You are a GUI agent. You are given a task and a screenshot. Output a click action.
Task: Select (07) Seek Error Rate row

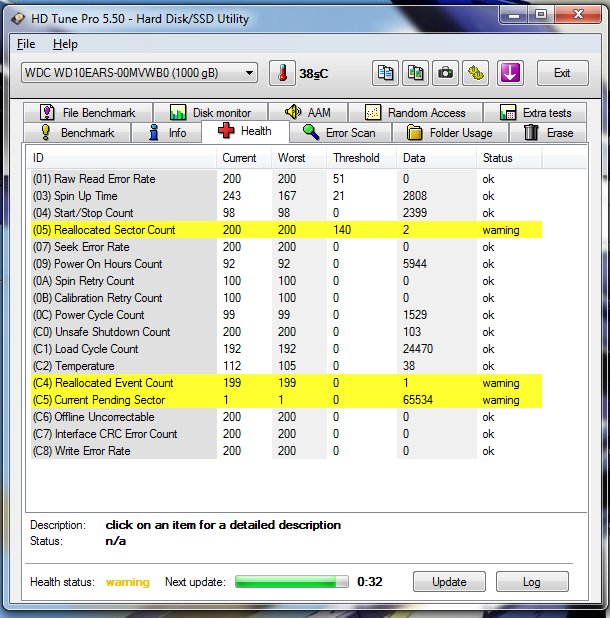286,247
